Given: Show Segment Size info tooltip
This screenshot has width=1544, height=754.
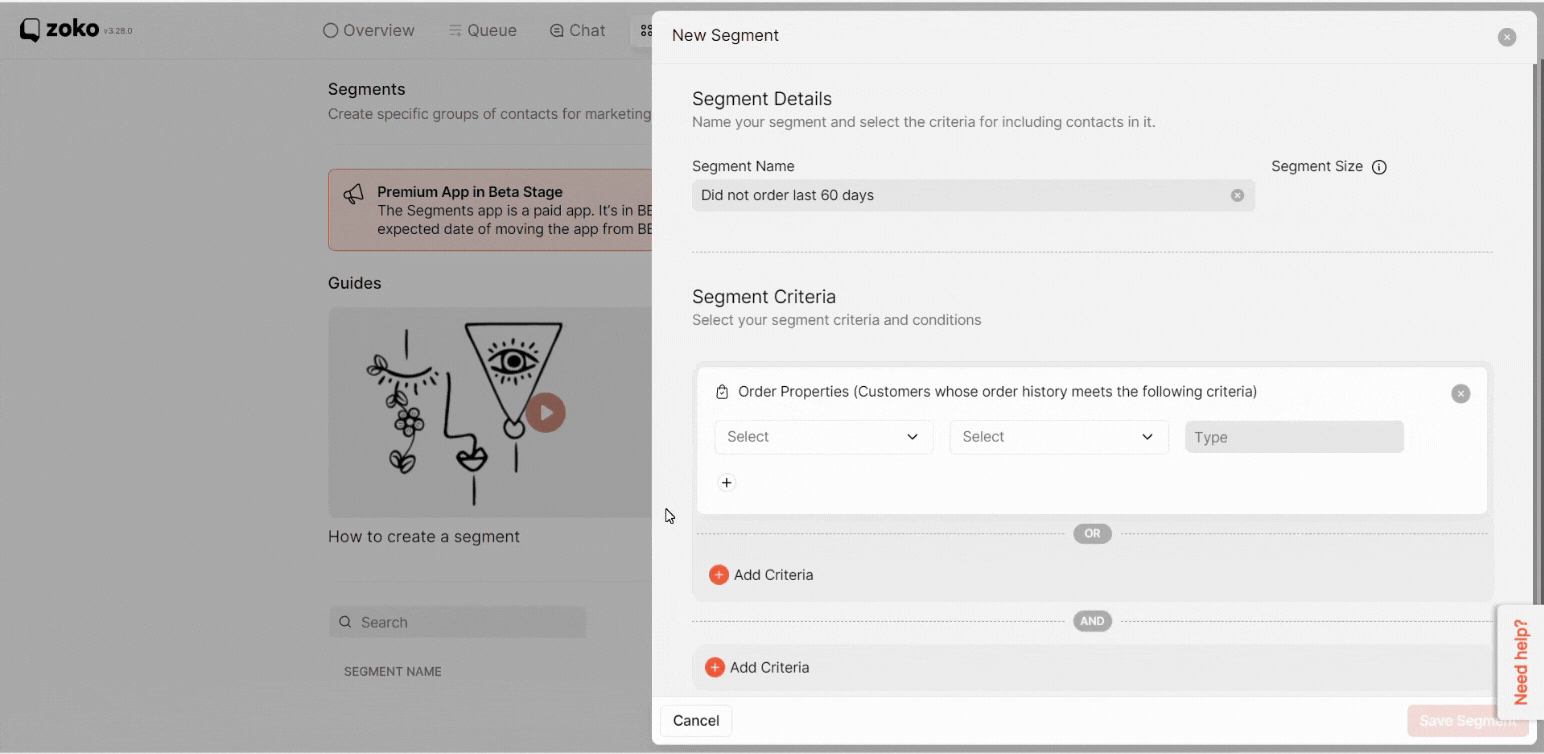Looking at the screenshot, I should pyautogui.click(x=1379, y=167).
